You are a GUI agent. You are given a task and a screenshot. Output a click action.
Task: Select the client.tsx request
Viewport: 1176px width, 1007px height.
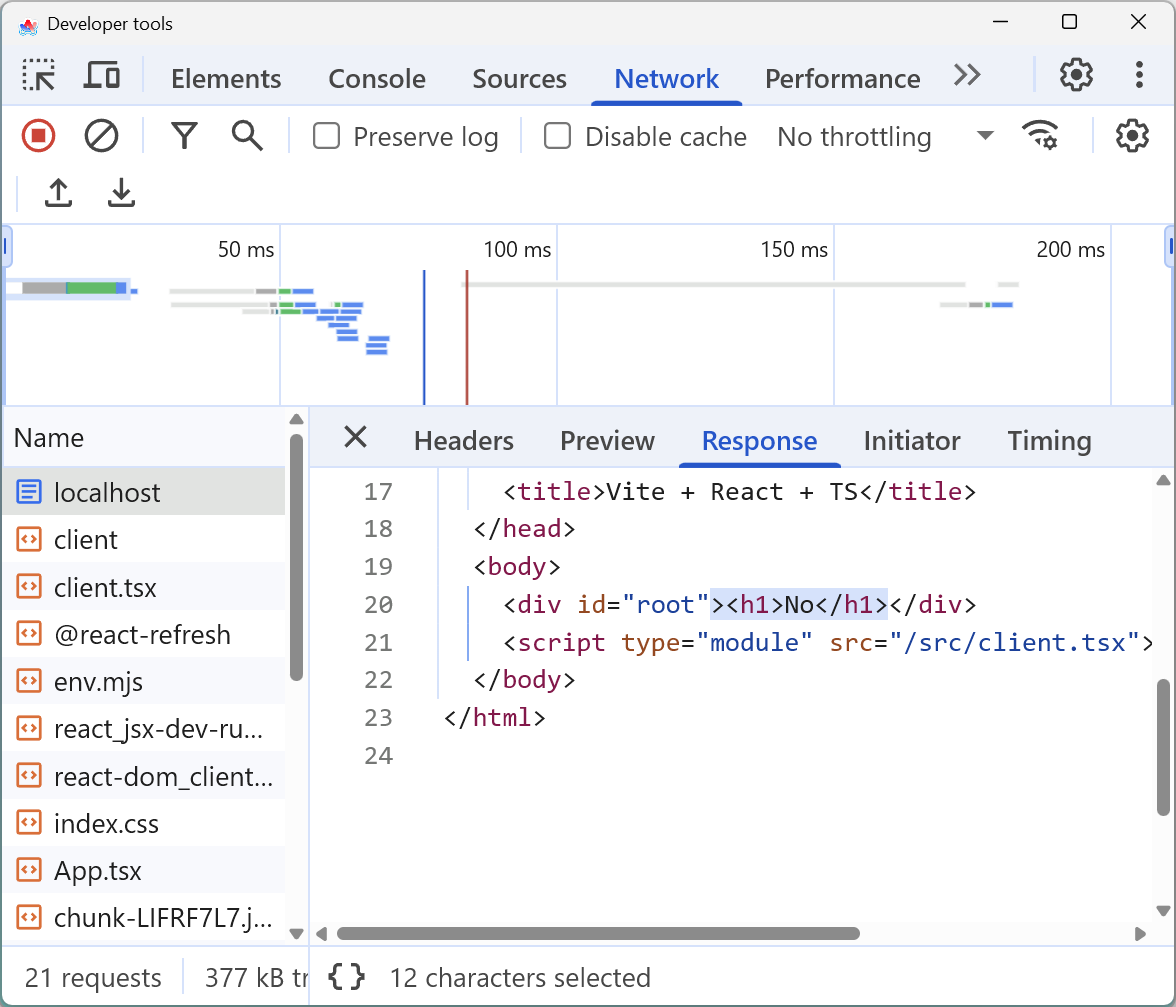145,586
